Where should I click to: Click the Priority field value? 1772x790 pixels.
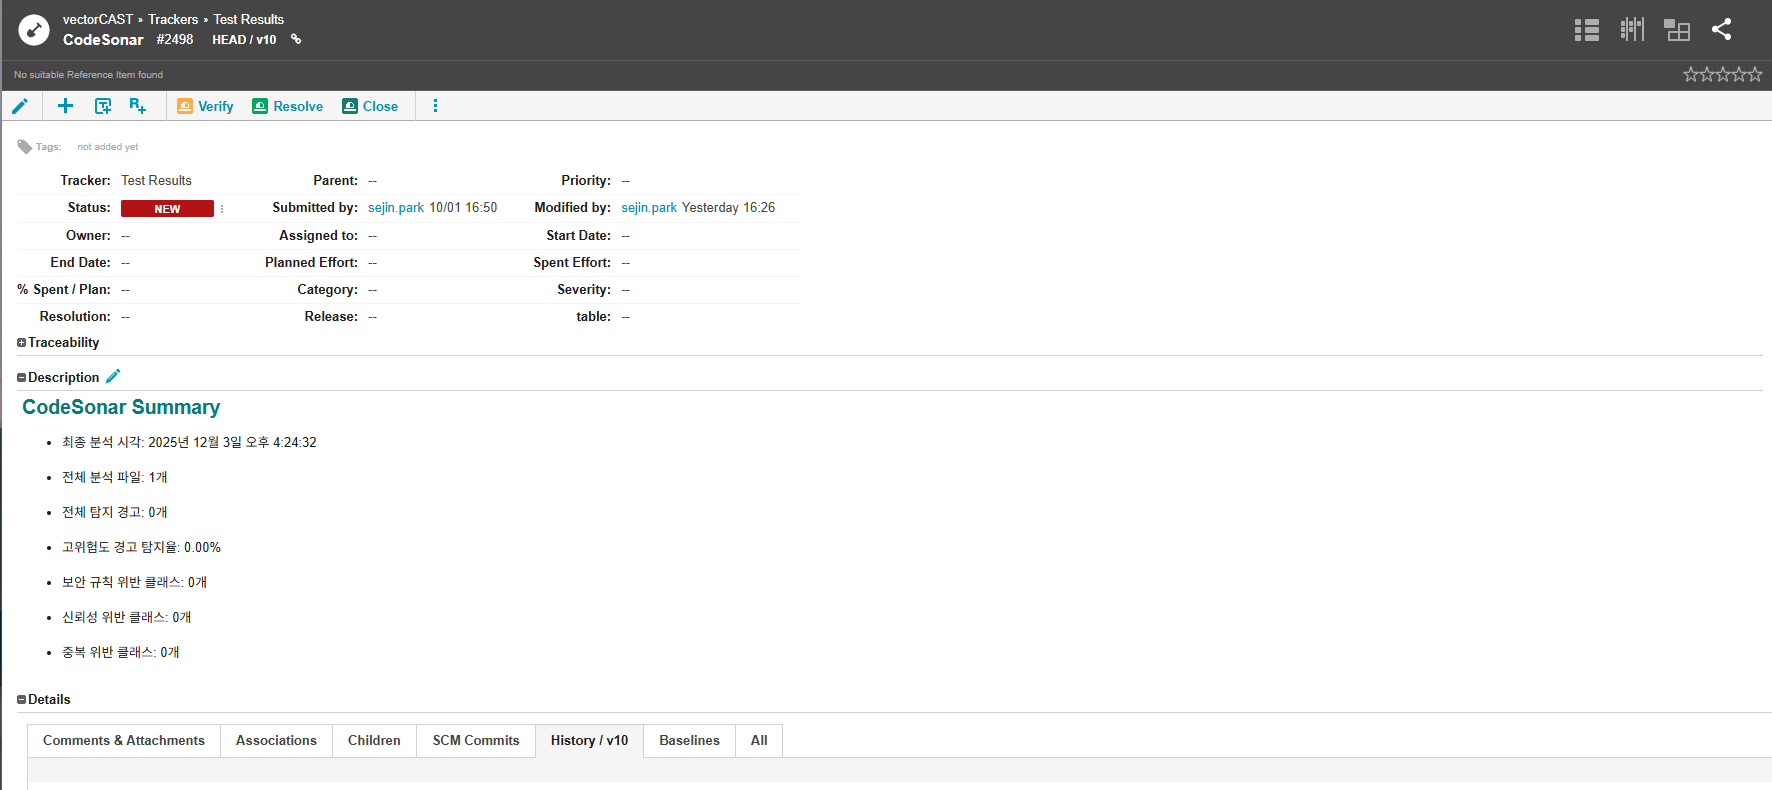626,181
